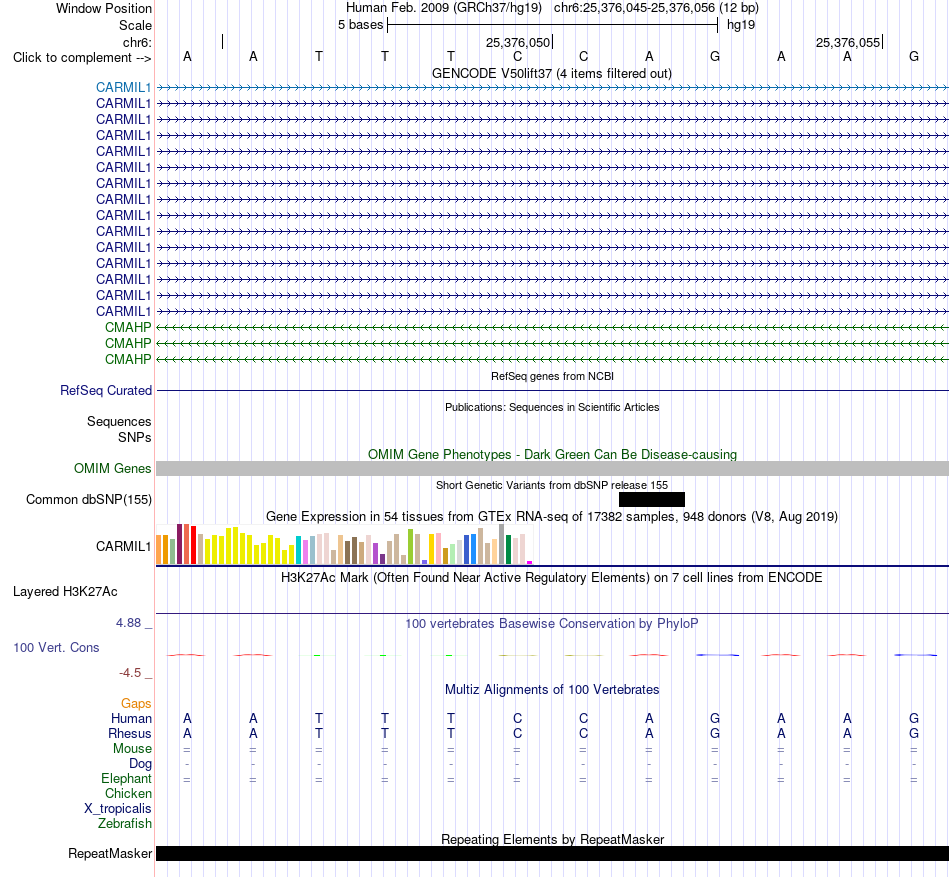
Task: Open '100 vertebrates Basewise Conservation by PhyloP'
Action: [x=552, y=623]
